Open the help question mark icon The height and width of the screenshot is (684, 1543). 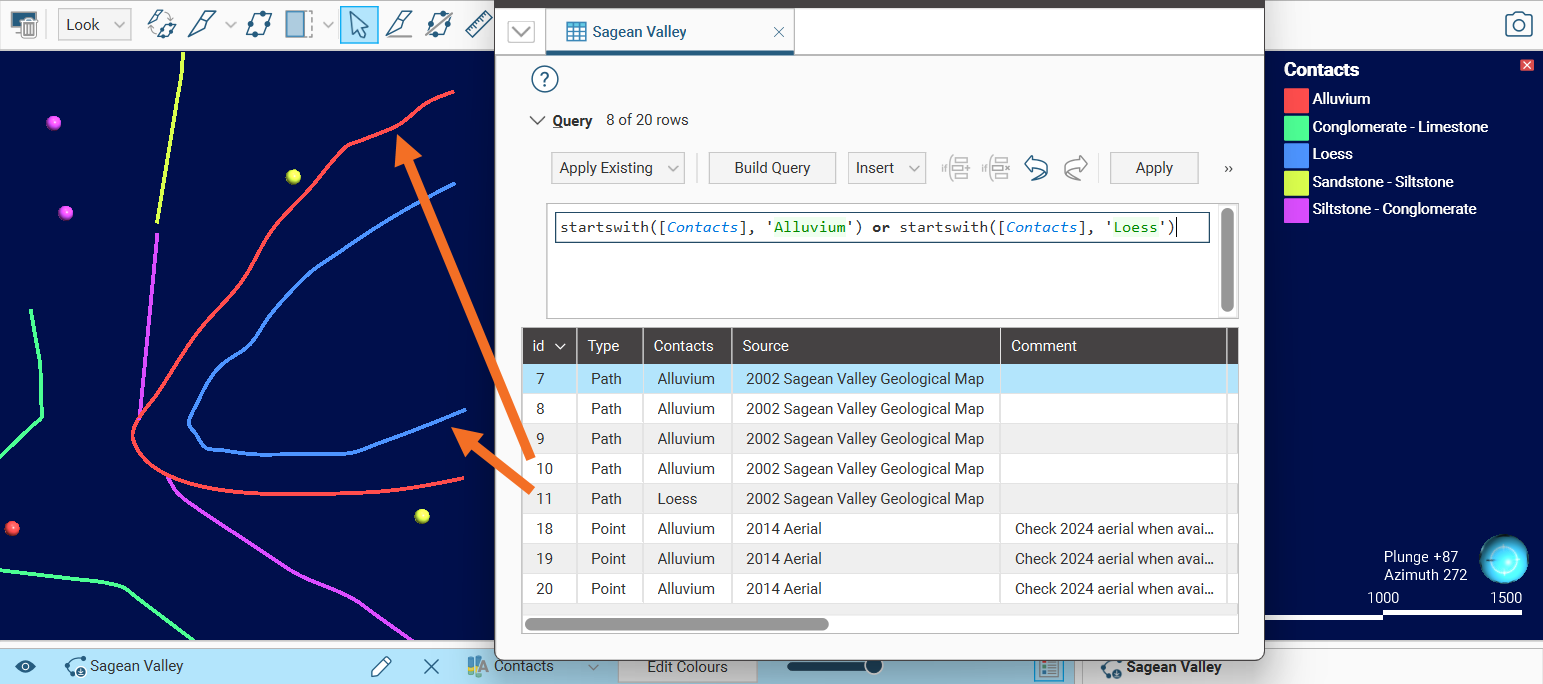(545, 80)
